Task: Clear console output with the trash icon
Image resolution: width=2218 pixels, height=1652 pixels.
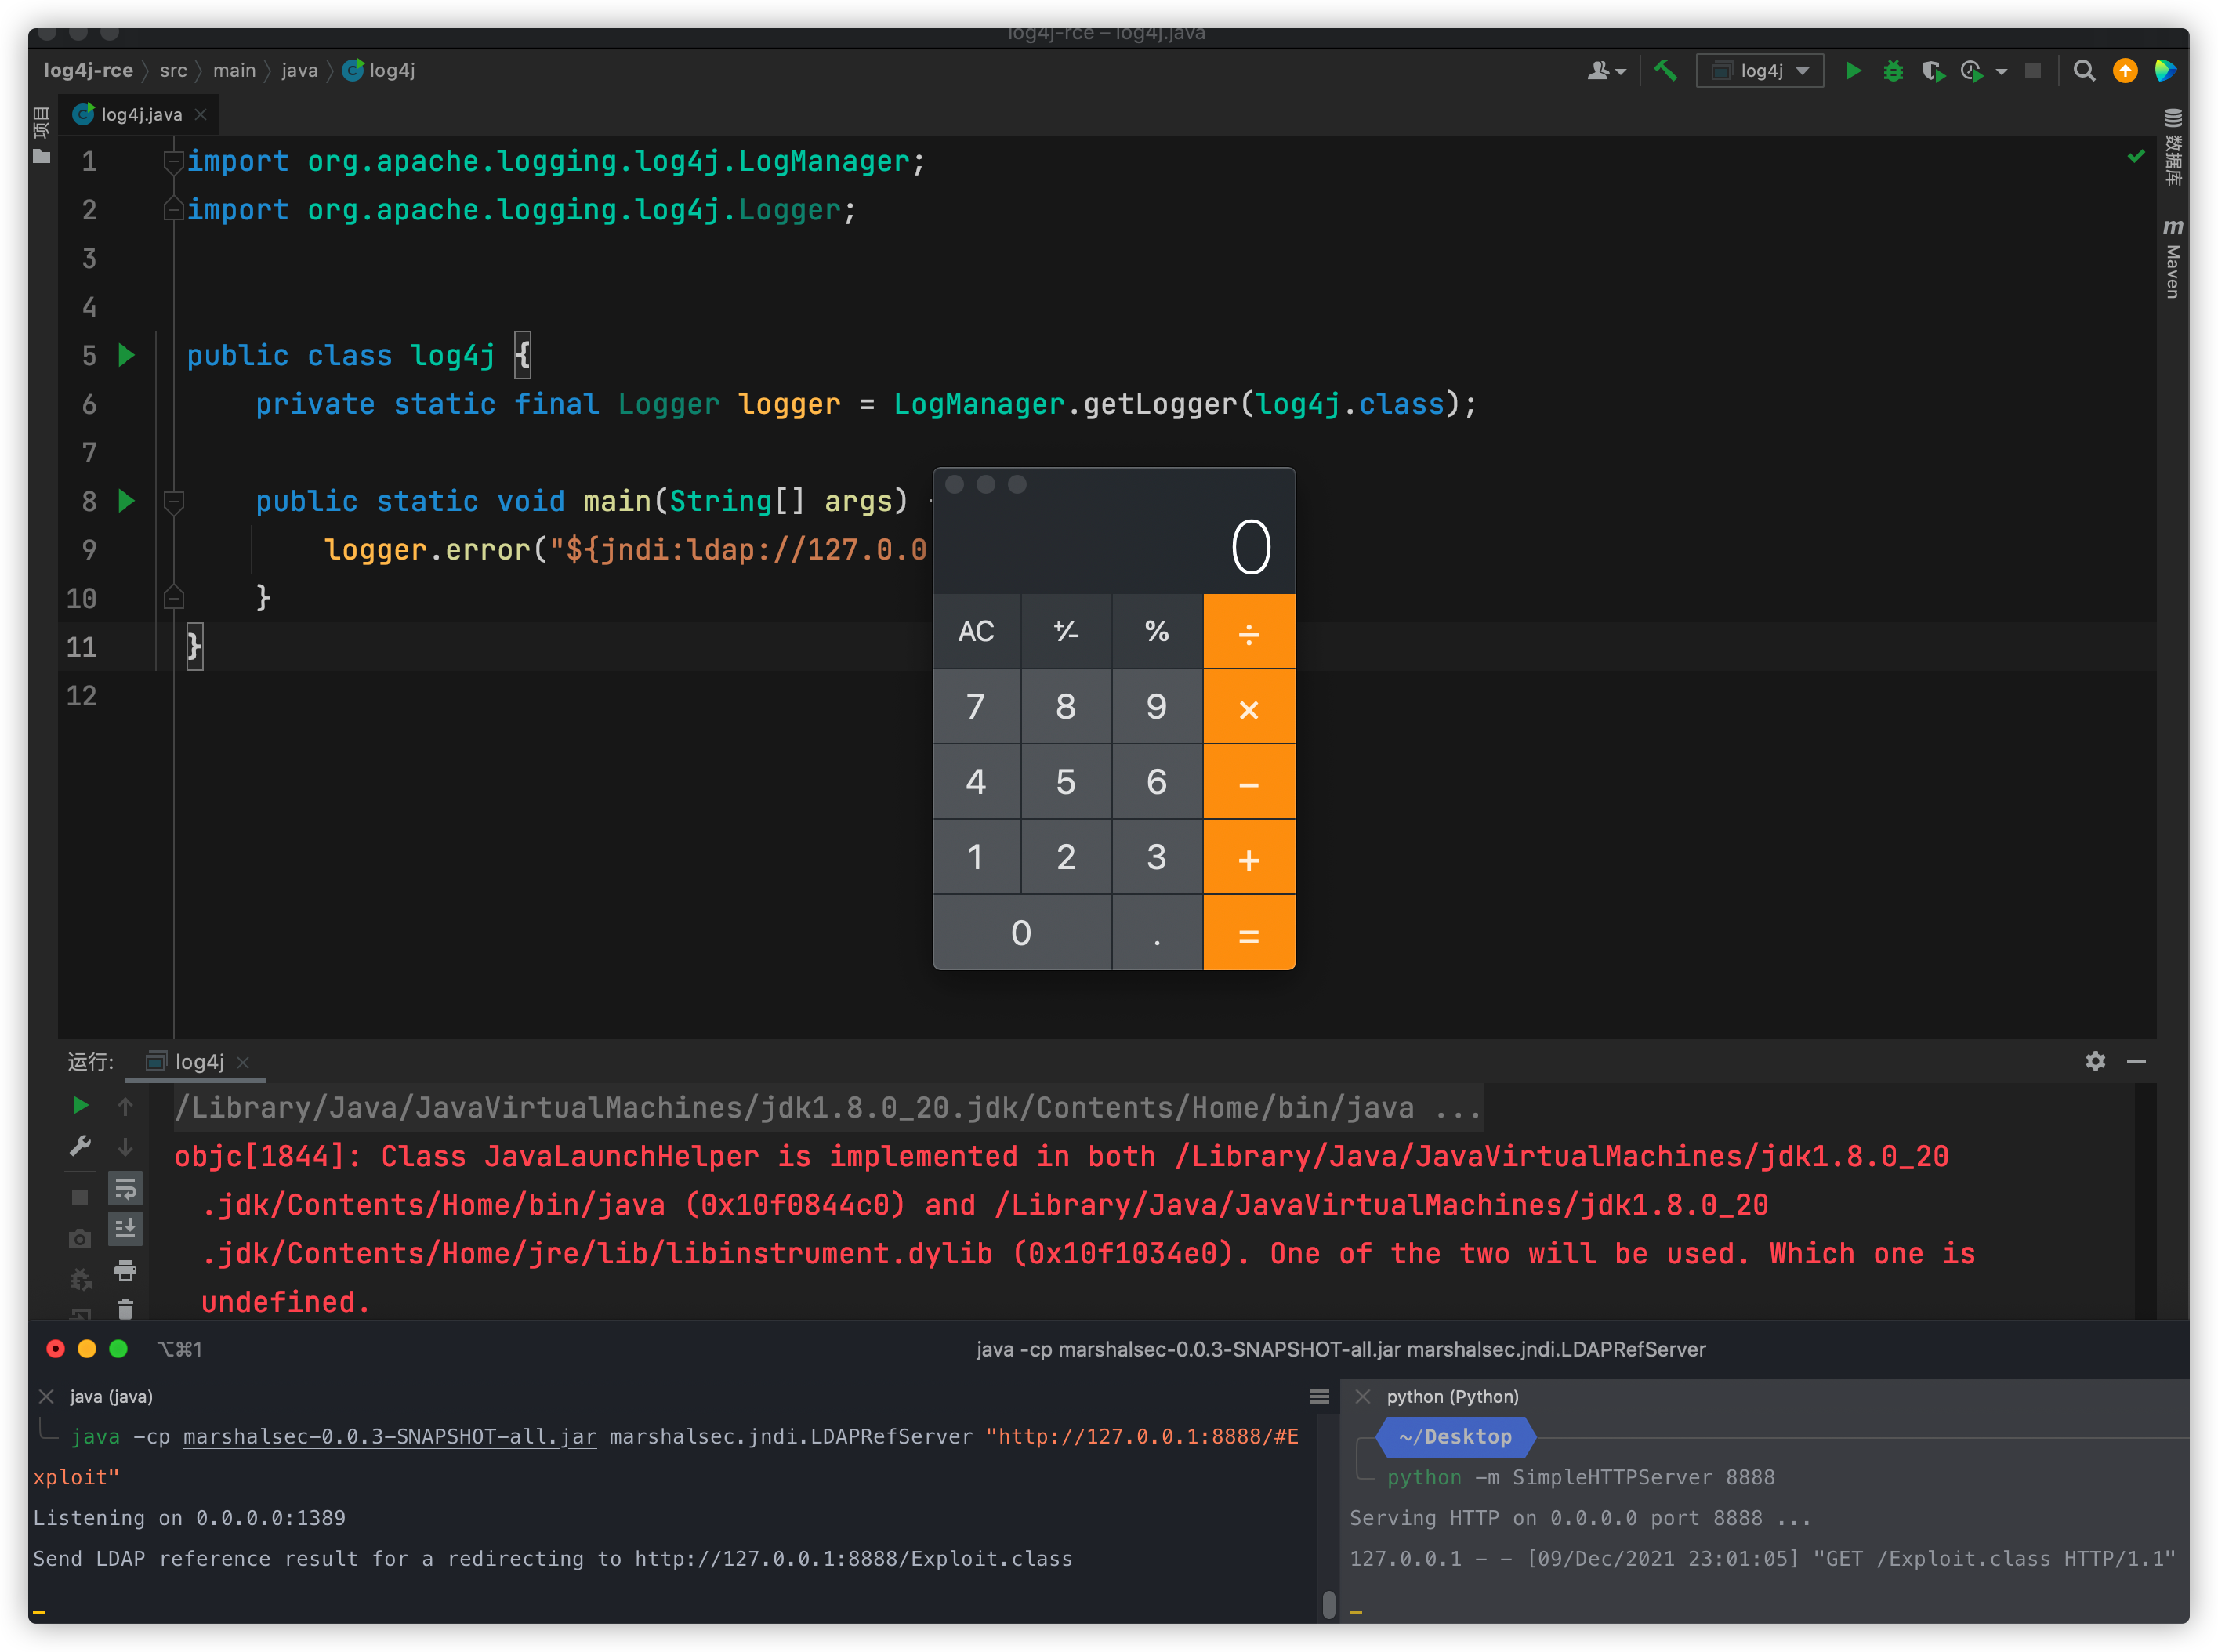Action: 126,1310
